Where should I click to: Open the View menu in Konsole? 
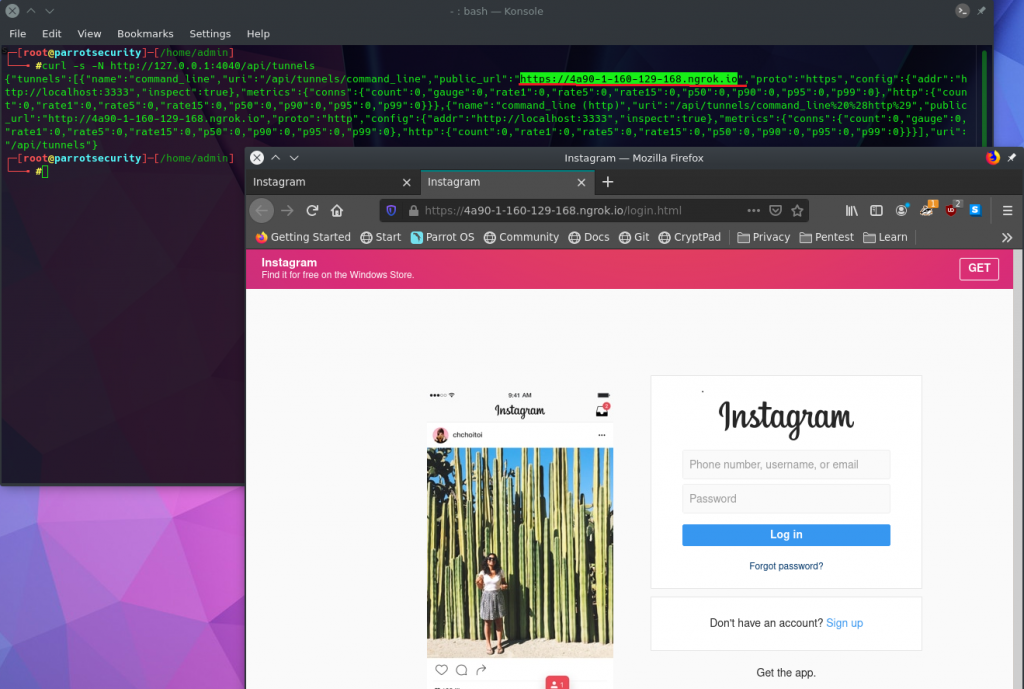[89, 33]
